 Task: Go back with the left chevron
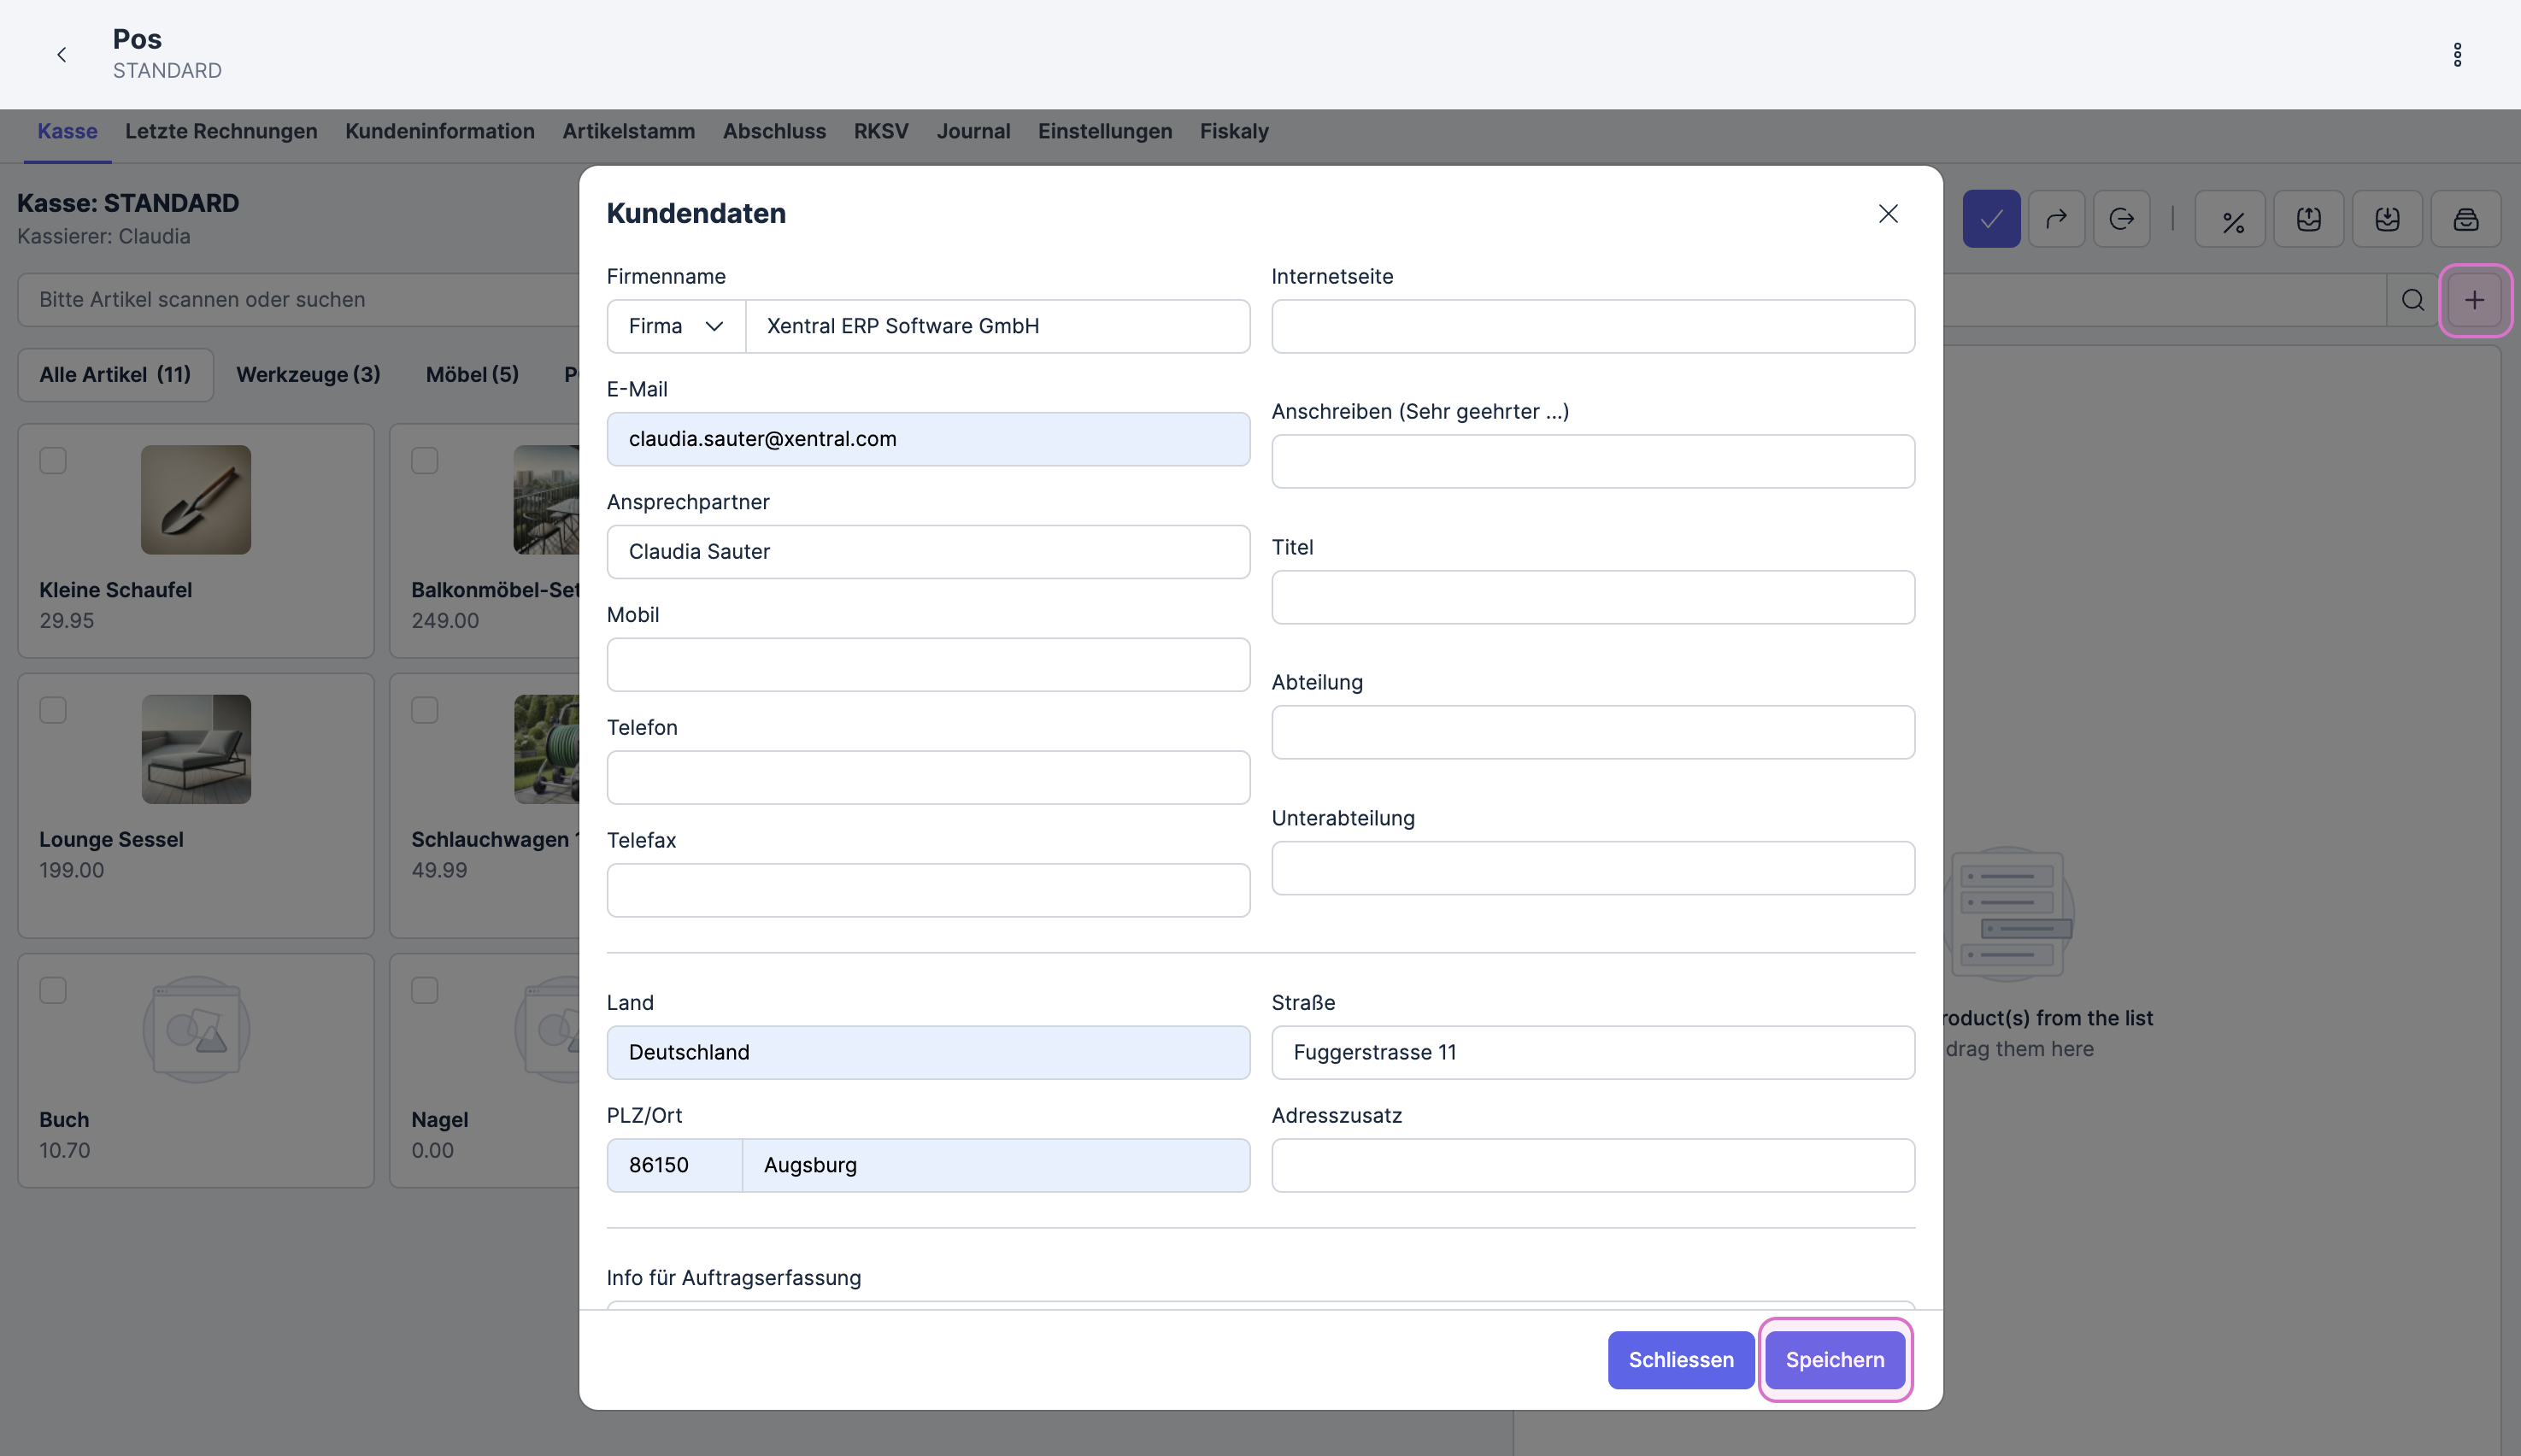click(62, 55)
